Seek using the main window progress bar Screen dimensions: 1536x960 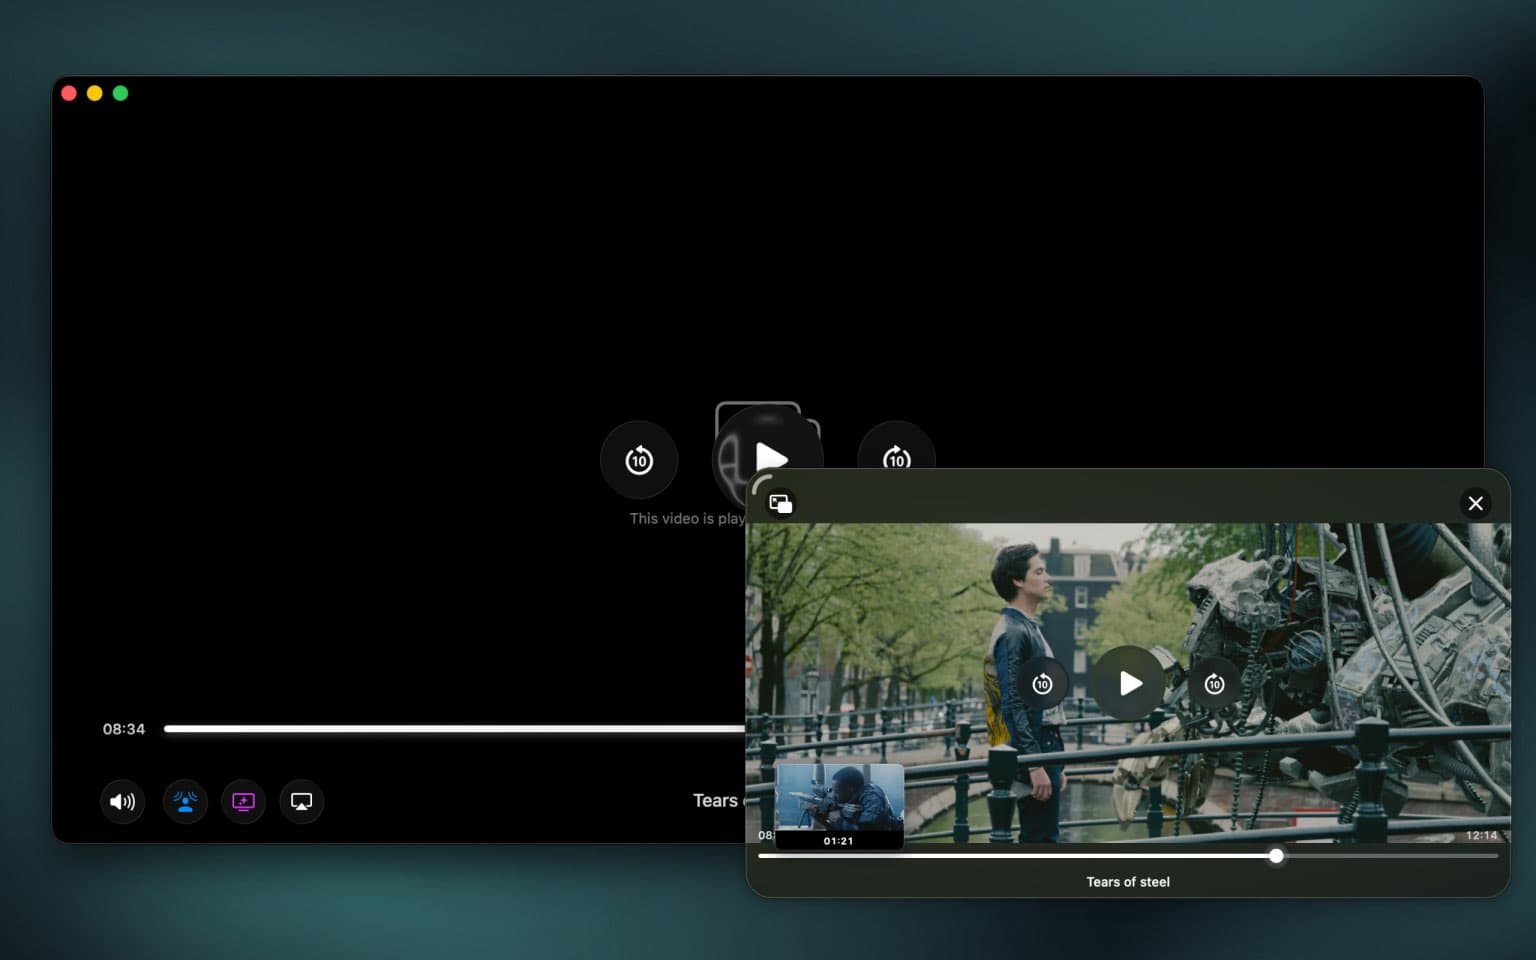click(x=450, y=728)
